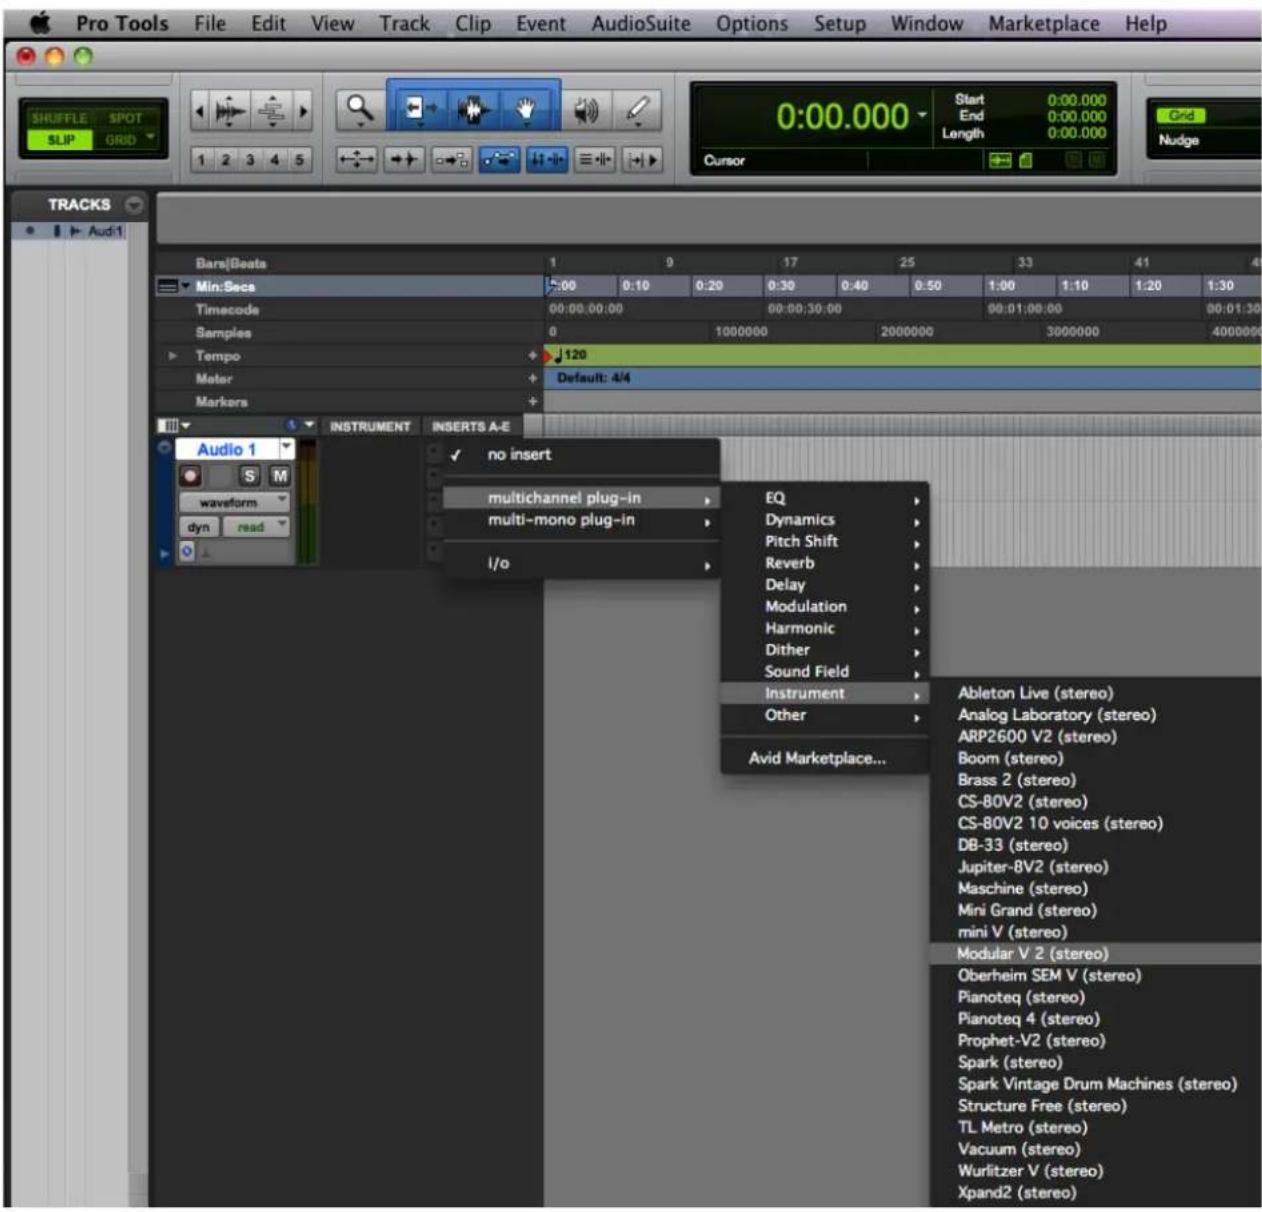Screen dimensions: 1262x1212
Task: Click the horizontal zoom out arrow
Action: pyautogui.click(x=199, y=111)
